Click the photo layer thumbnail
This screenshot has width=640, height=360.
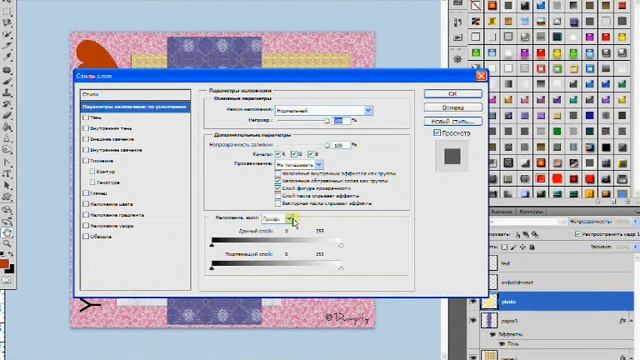pos(489,302)
